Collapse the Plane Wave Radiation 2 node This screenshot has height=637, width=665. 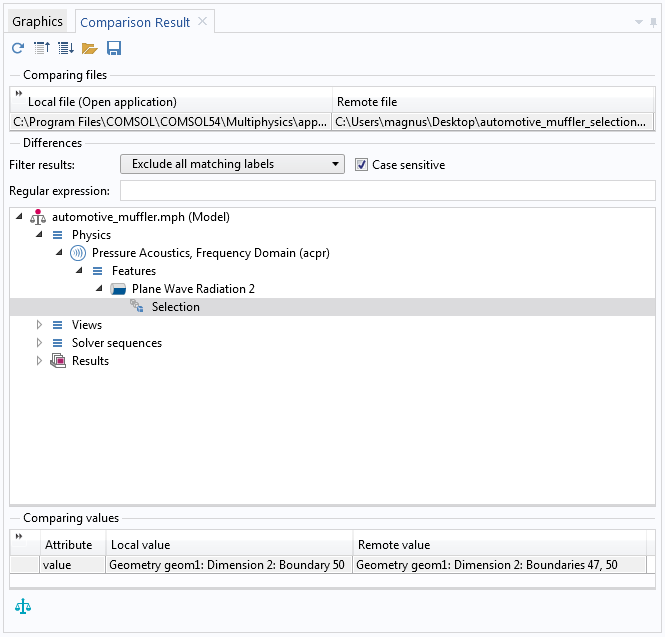(x=99, y=289)
